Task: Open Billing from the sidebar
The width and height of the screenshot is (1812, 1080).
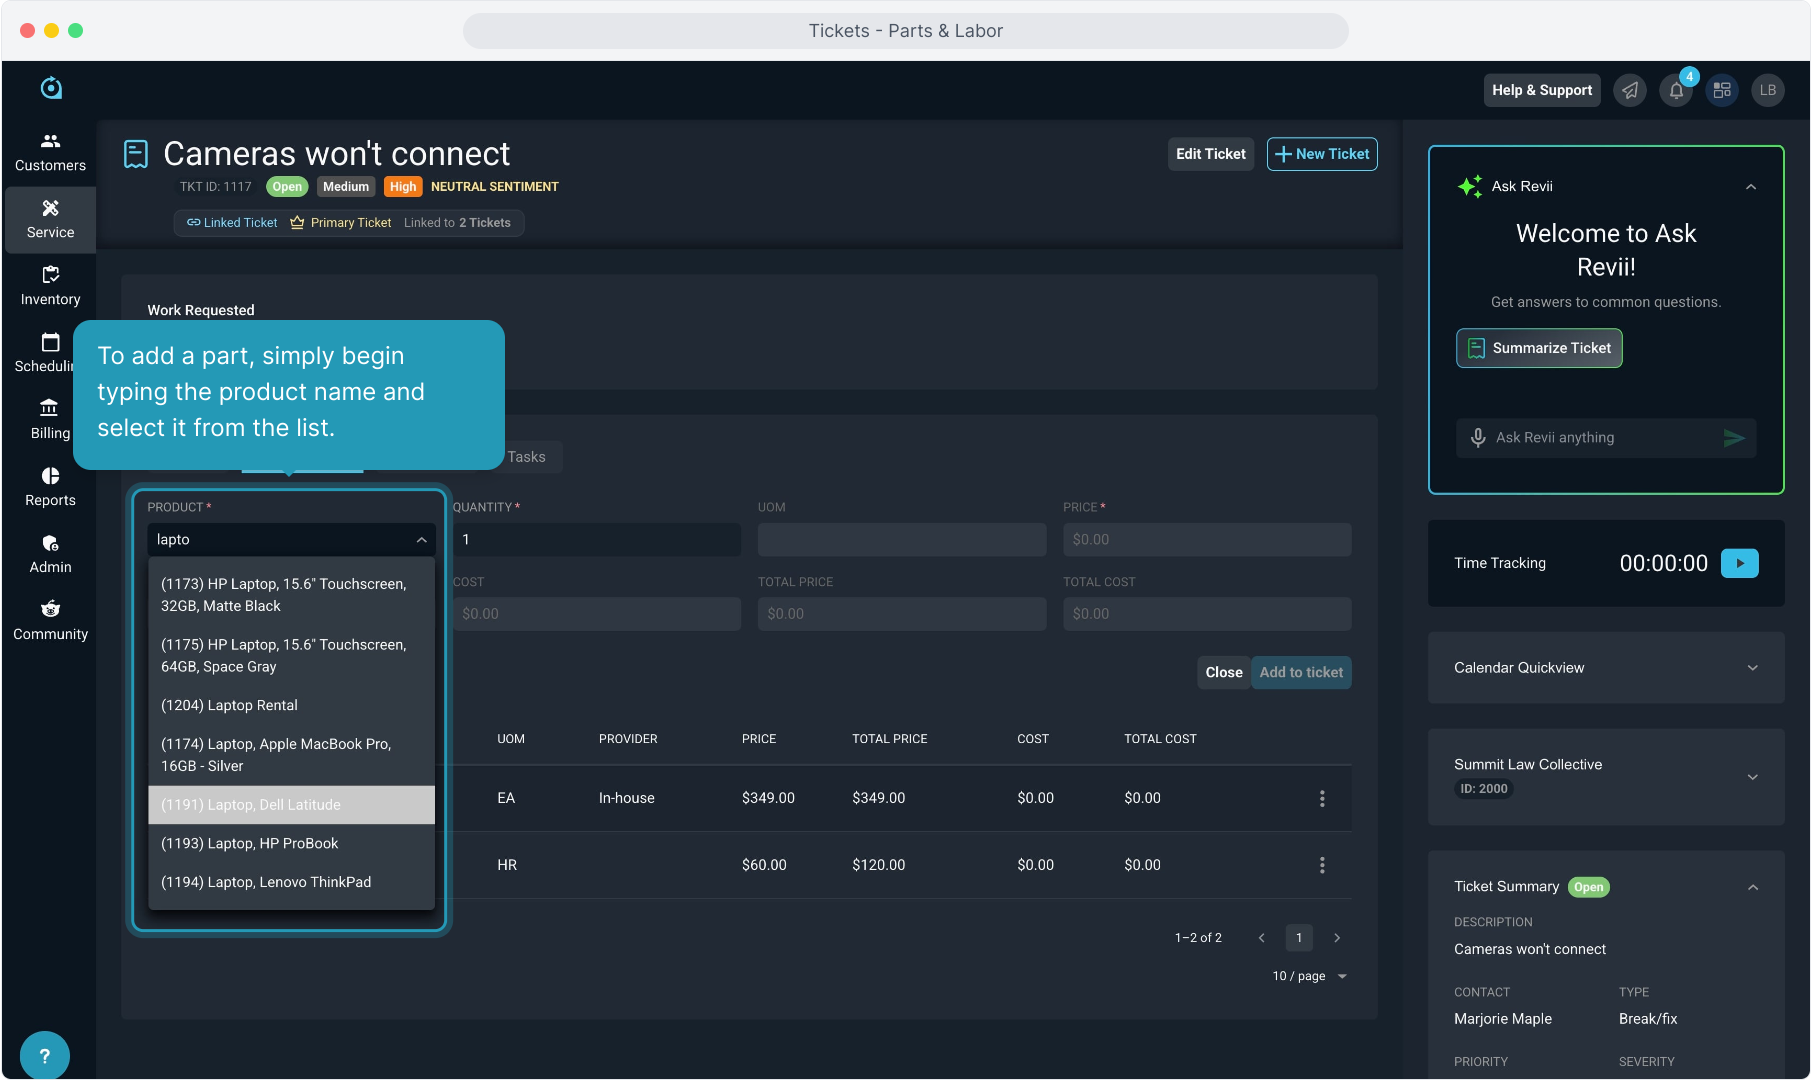Action: 50,420
